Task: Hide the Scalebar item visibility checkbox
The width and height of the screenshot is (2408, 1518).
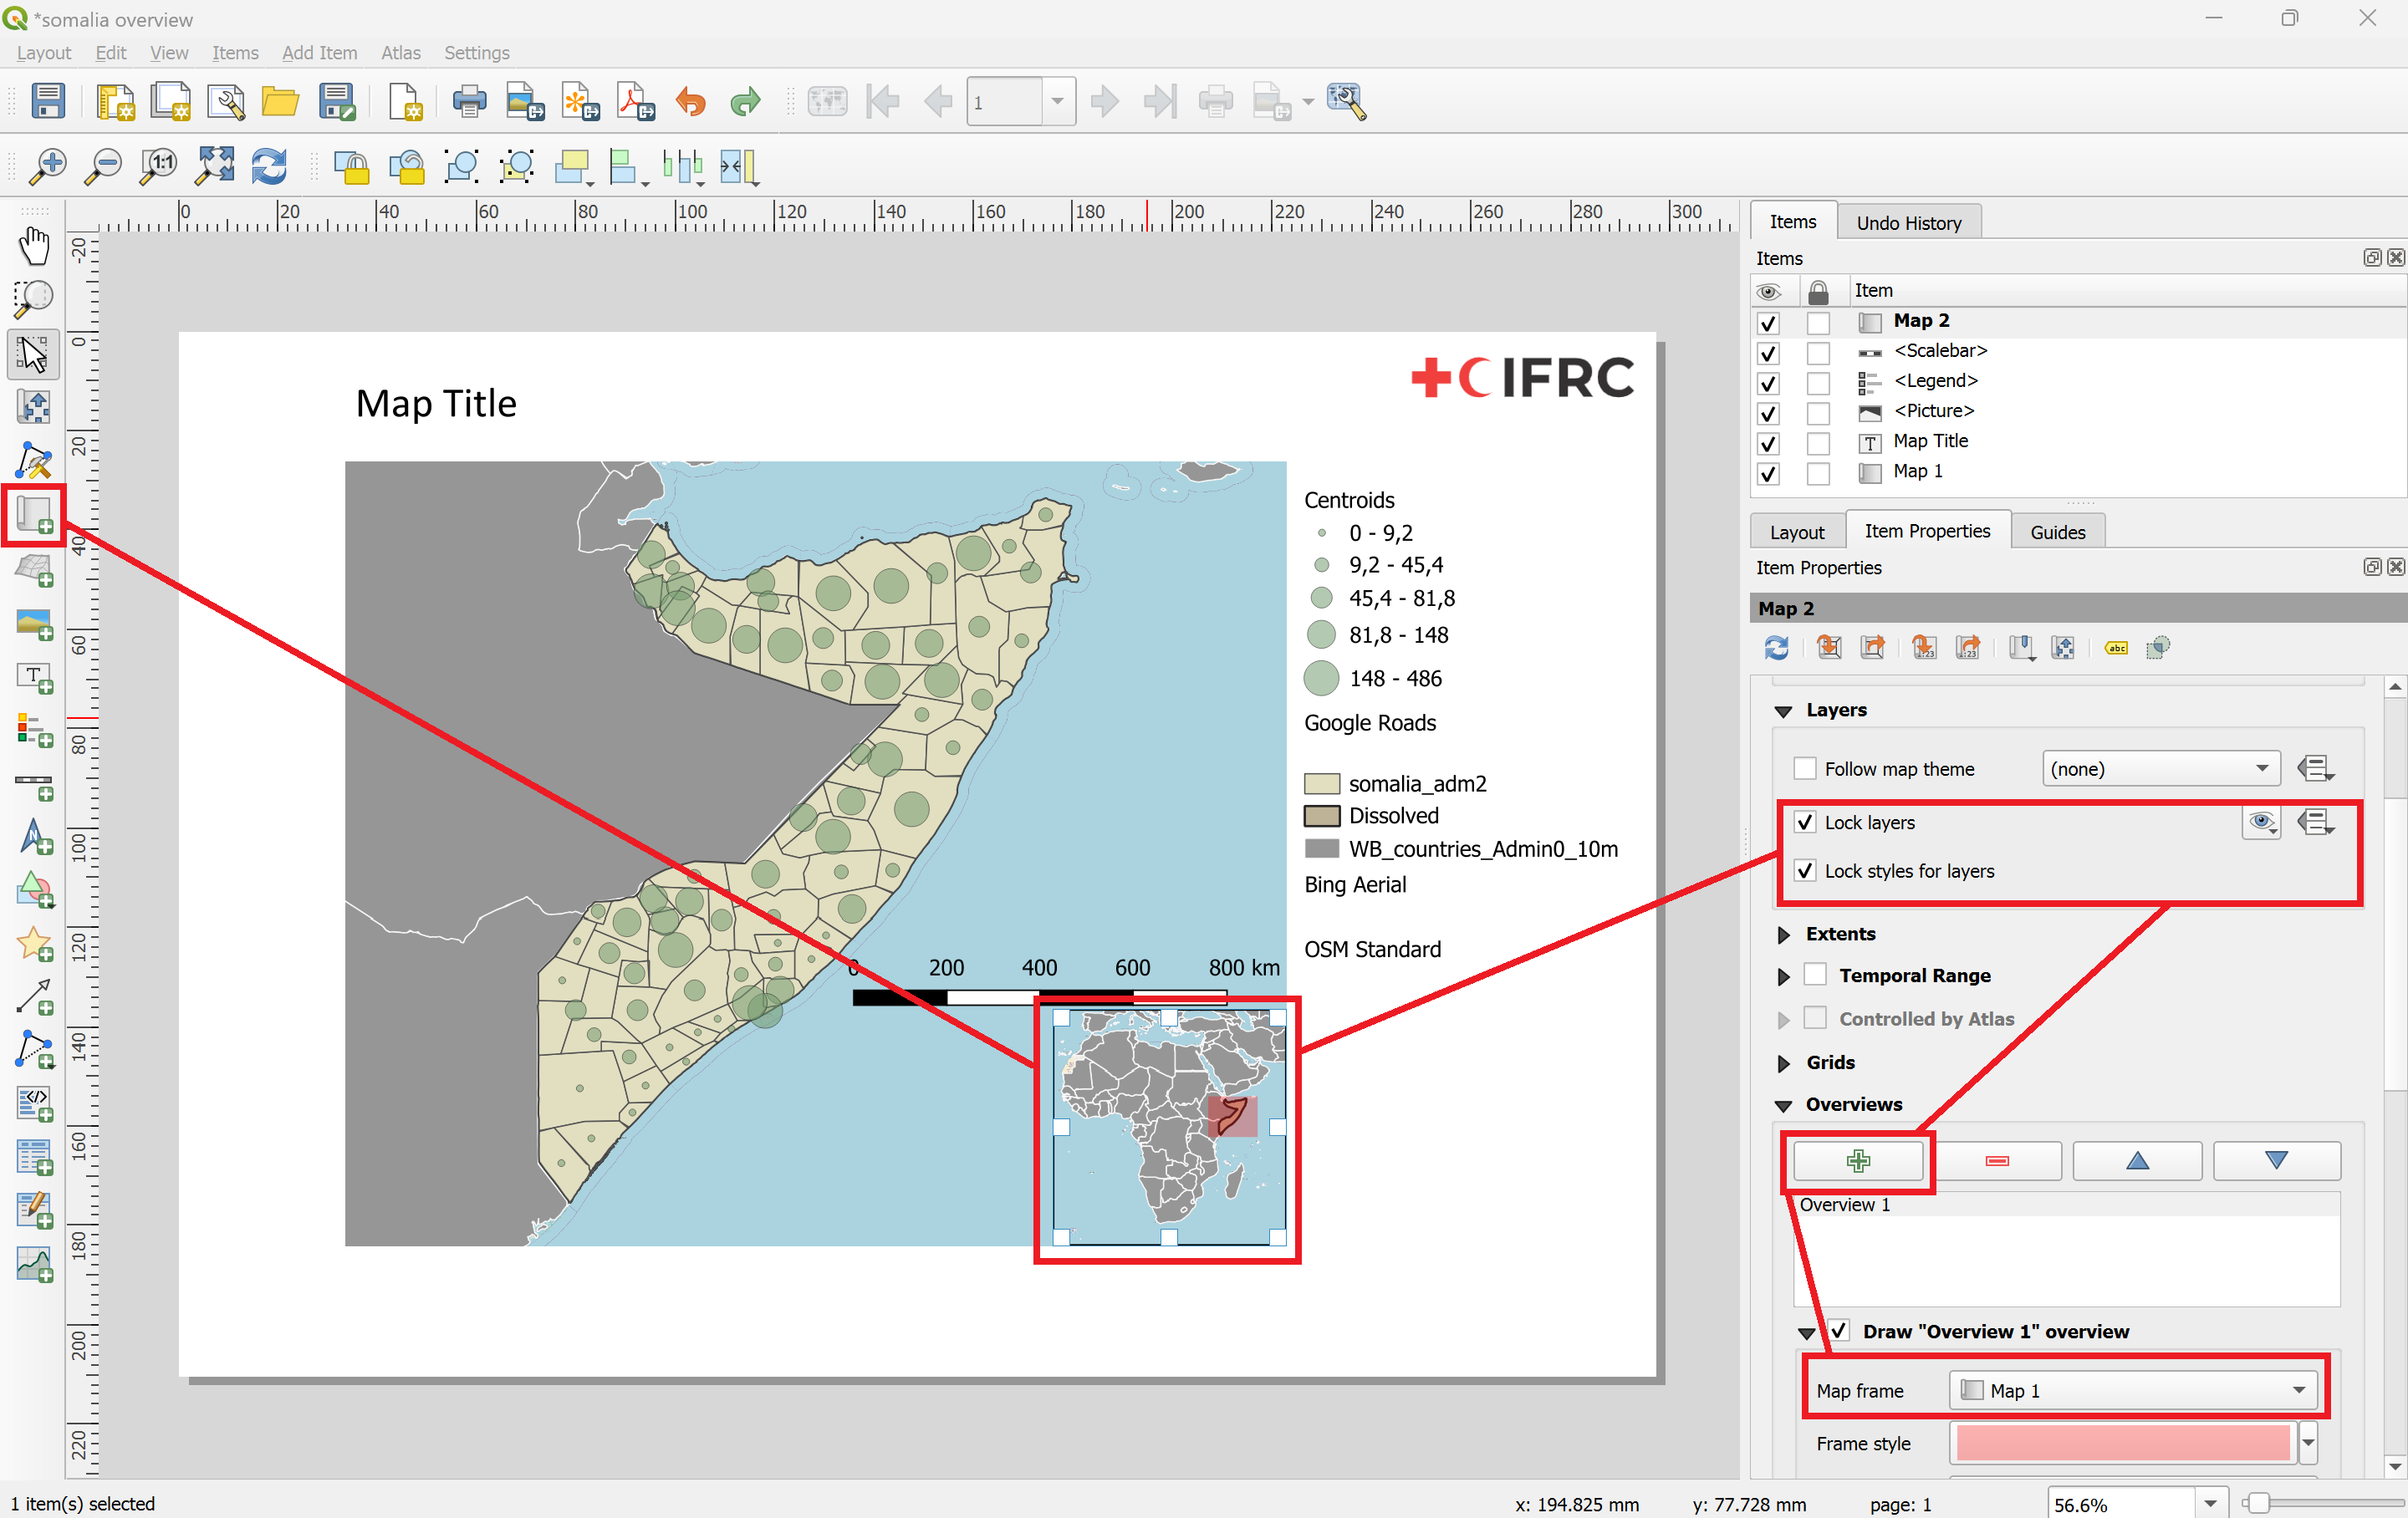Action: 1768,353
